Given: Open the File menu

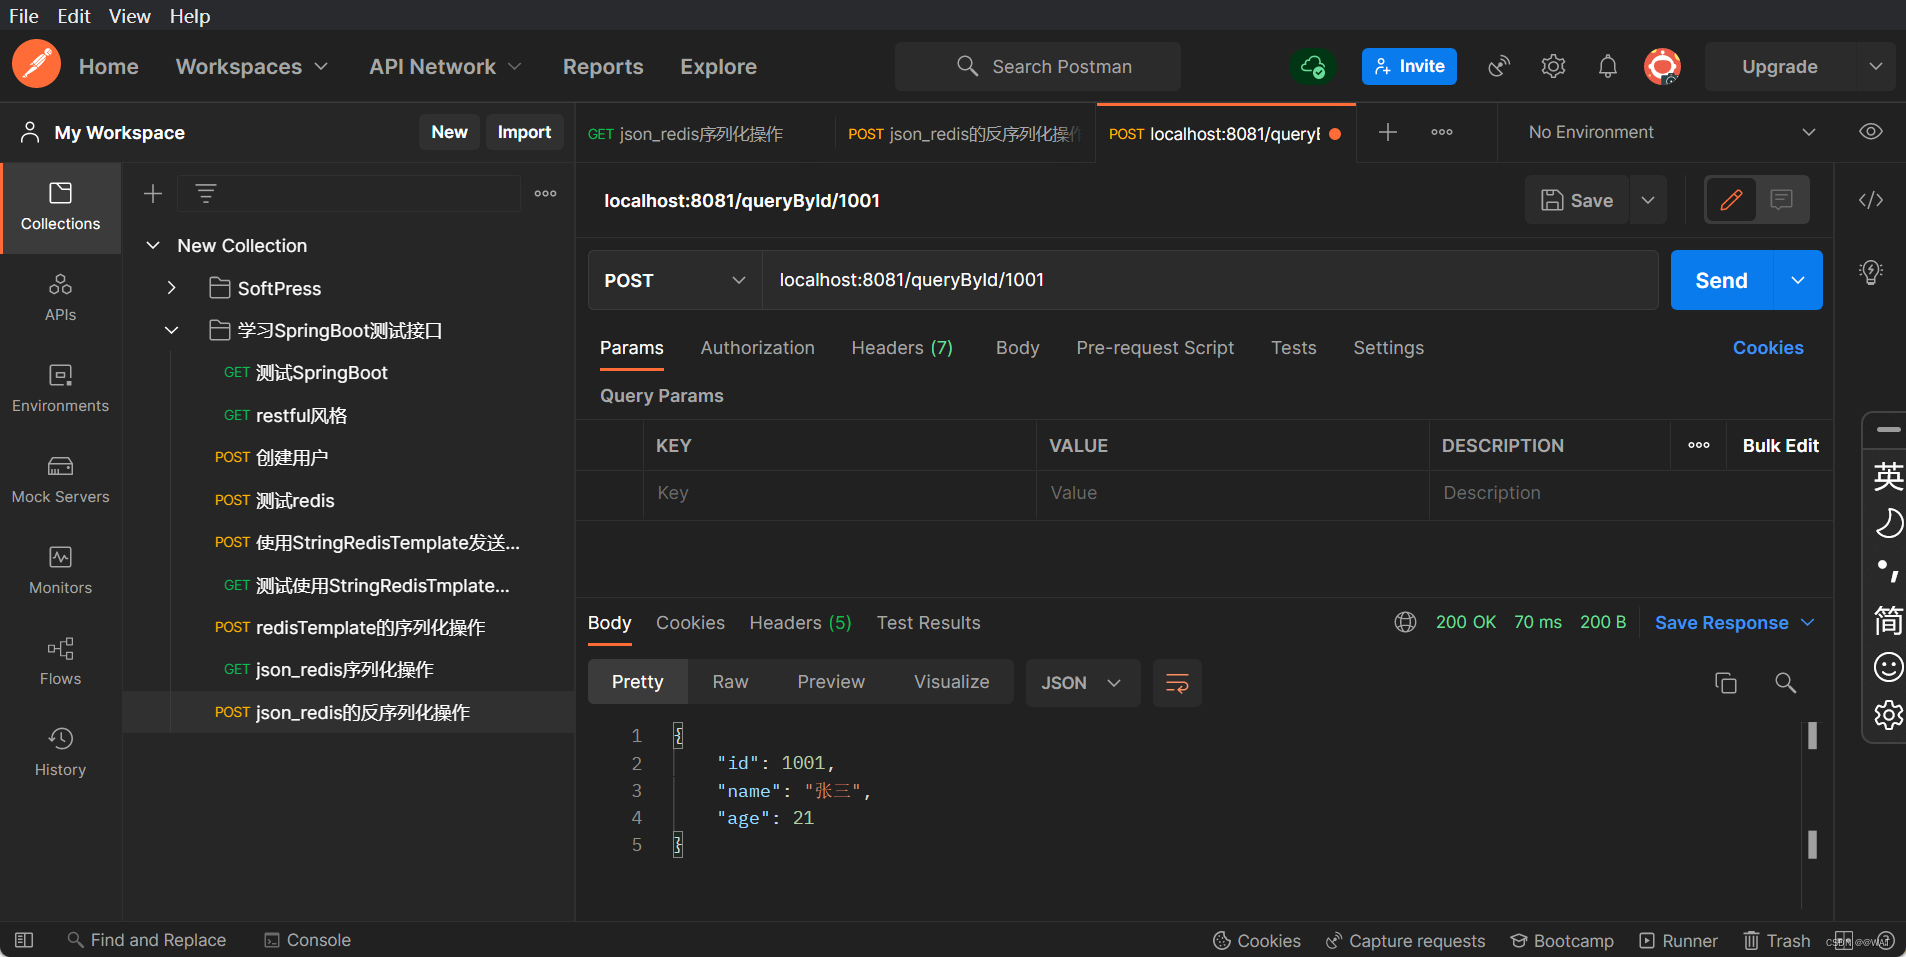Looking at the screenshot, I should coord(24,16).
